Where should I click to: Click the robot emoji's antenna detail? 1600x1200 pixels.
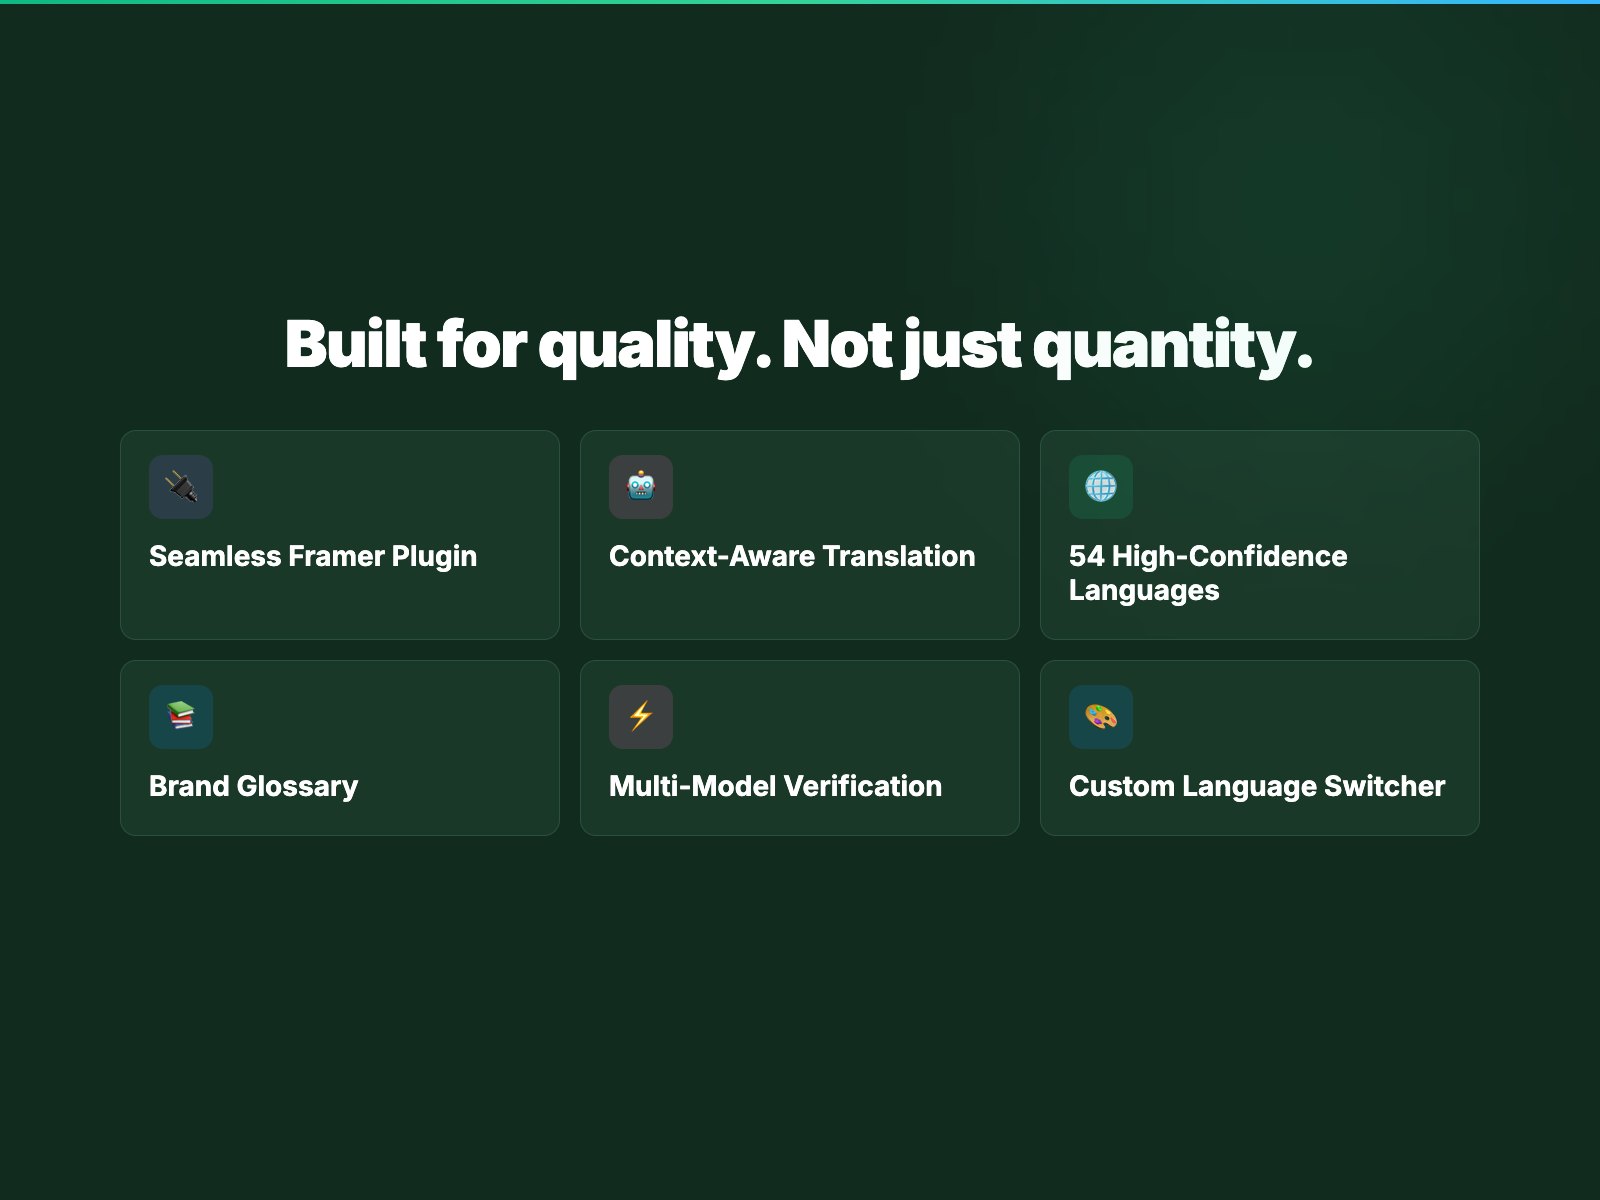point(641,471)
